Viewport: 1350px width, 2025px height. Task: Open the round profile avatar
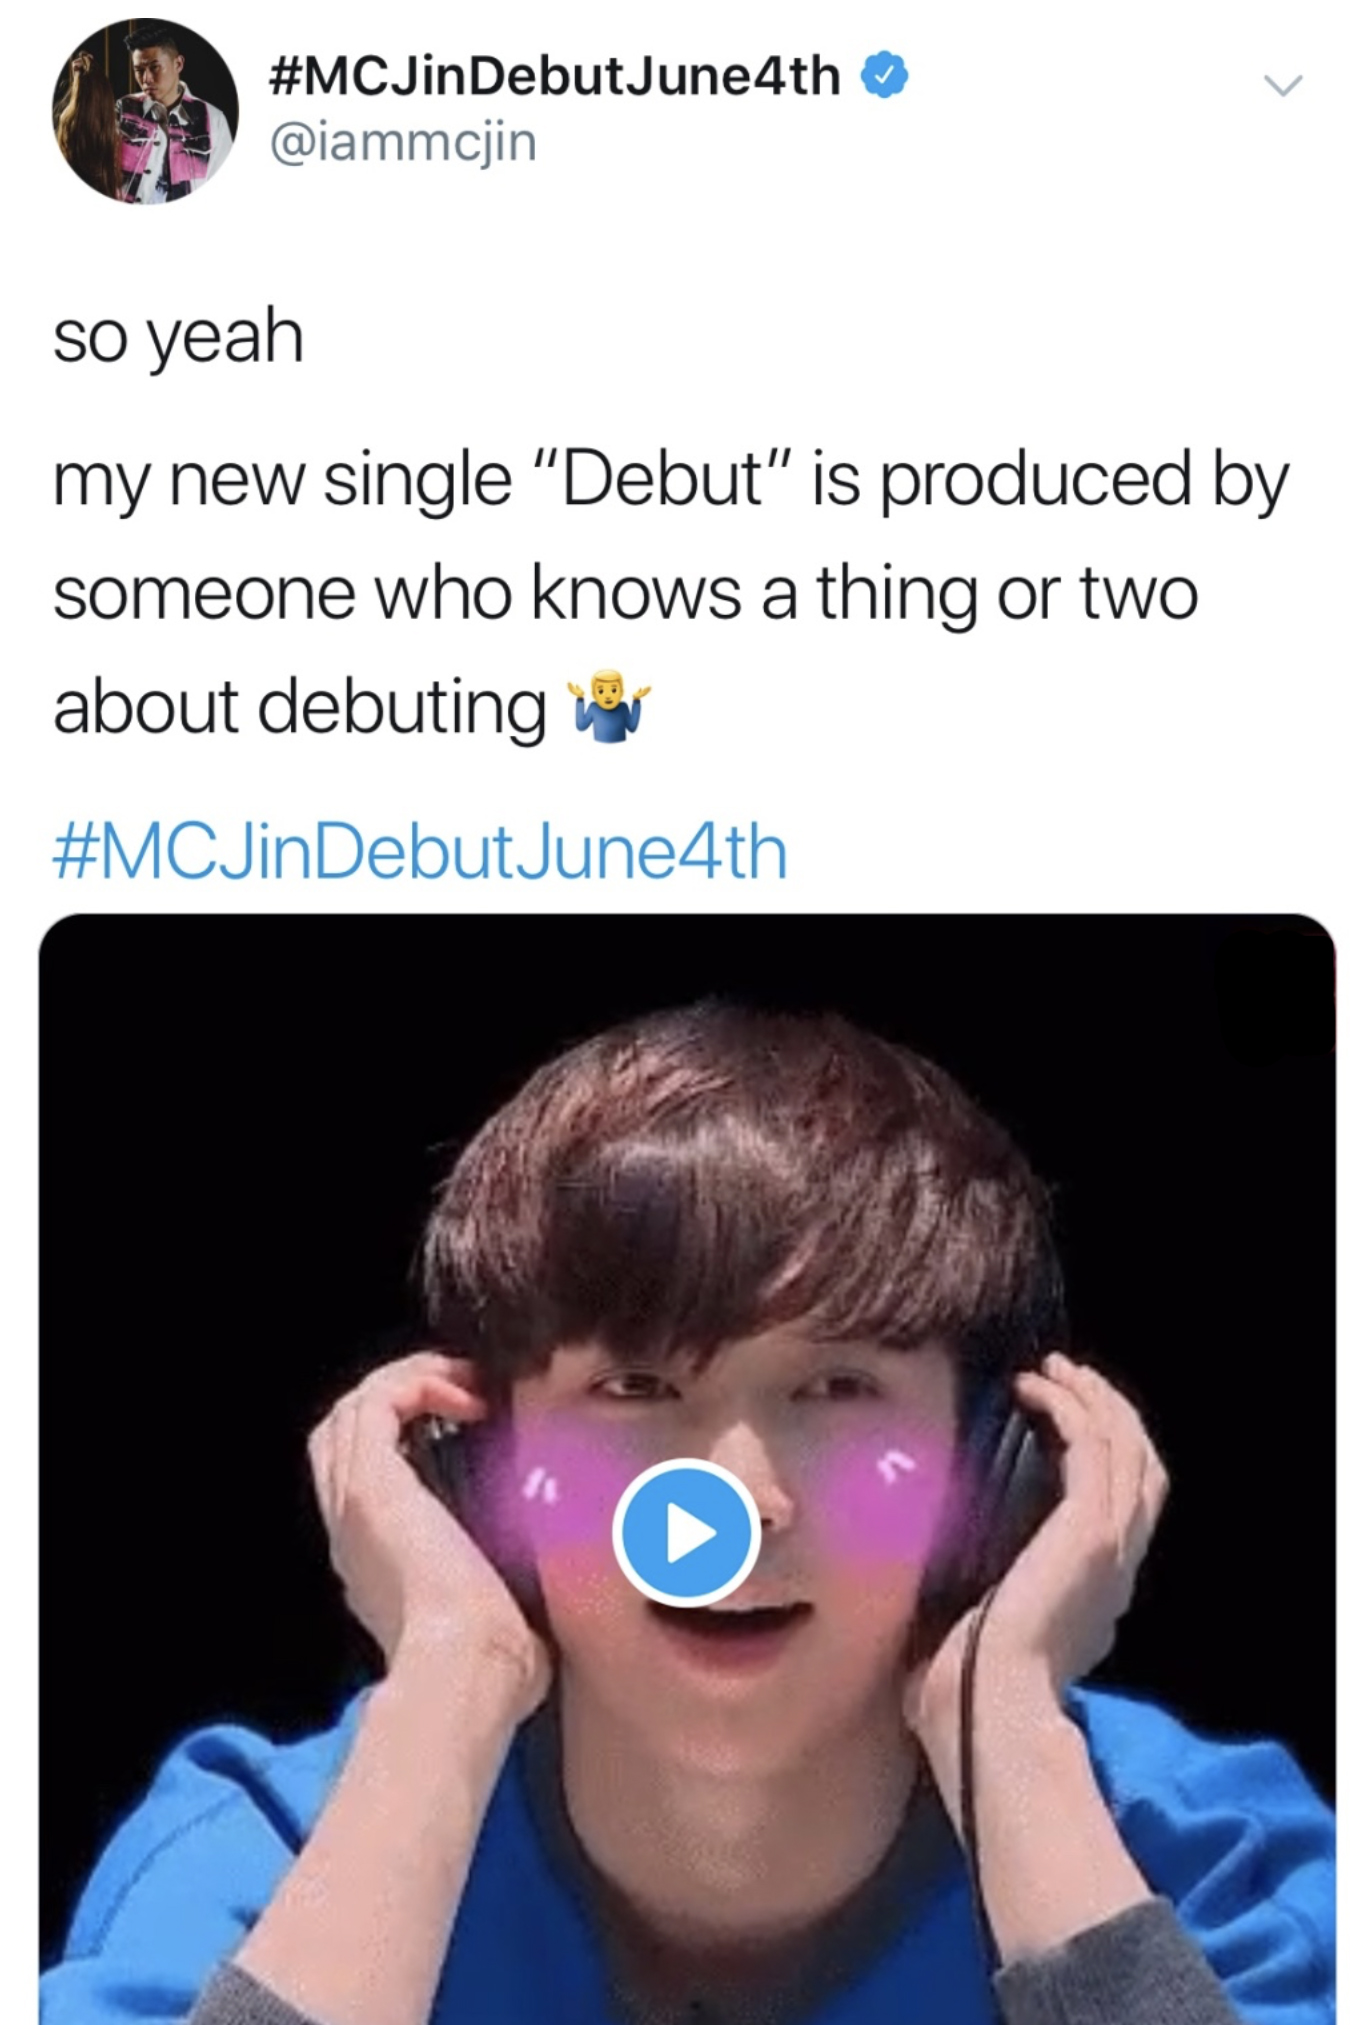coord(145,111)
